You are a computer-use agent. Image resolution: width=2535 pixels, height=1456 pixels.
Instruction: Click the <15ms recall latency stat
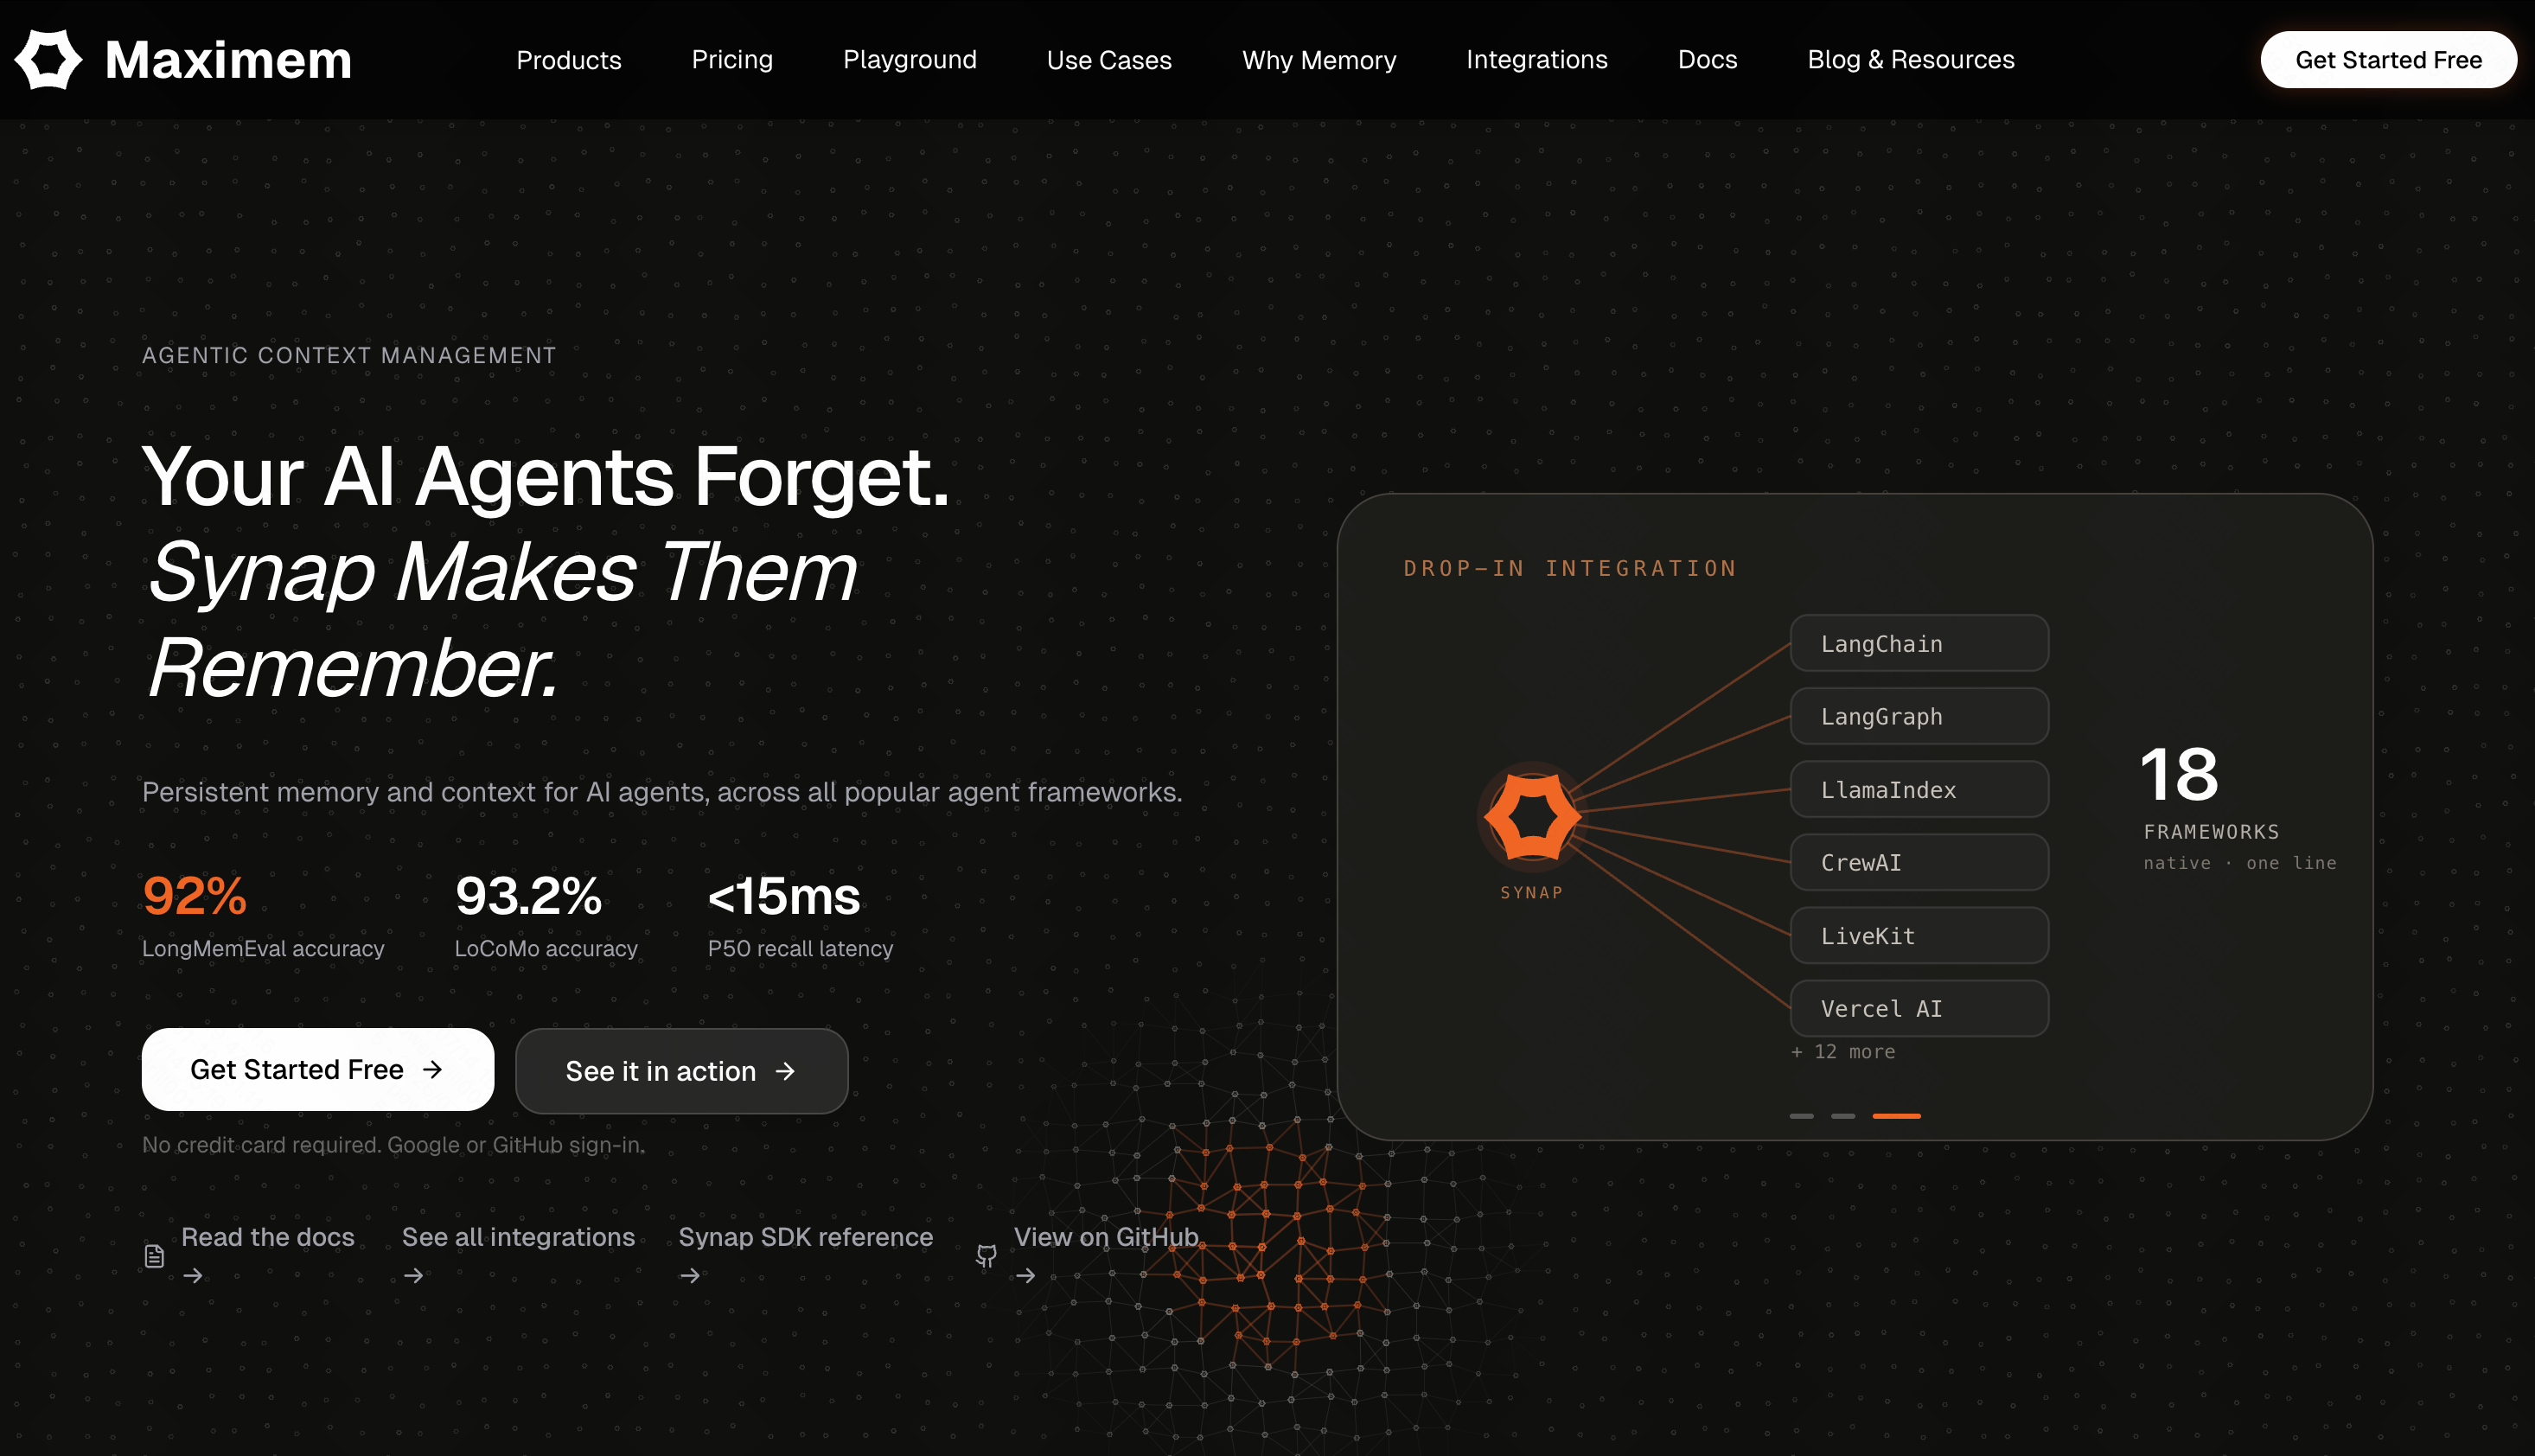(x=800, y=916)
